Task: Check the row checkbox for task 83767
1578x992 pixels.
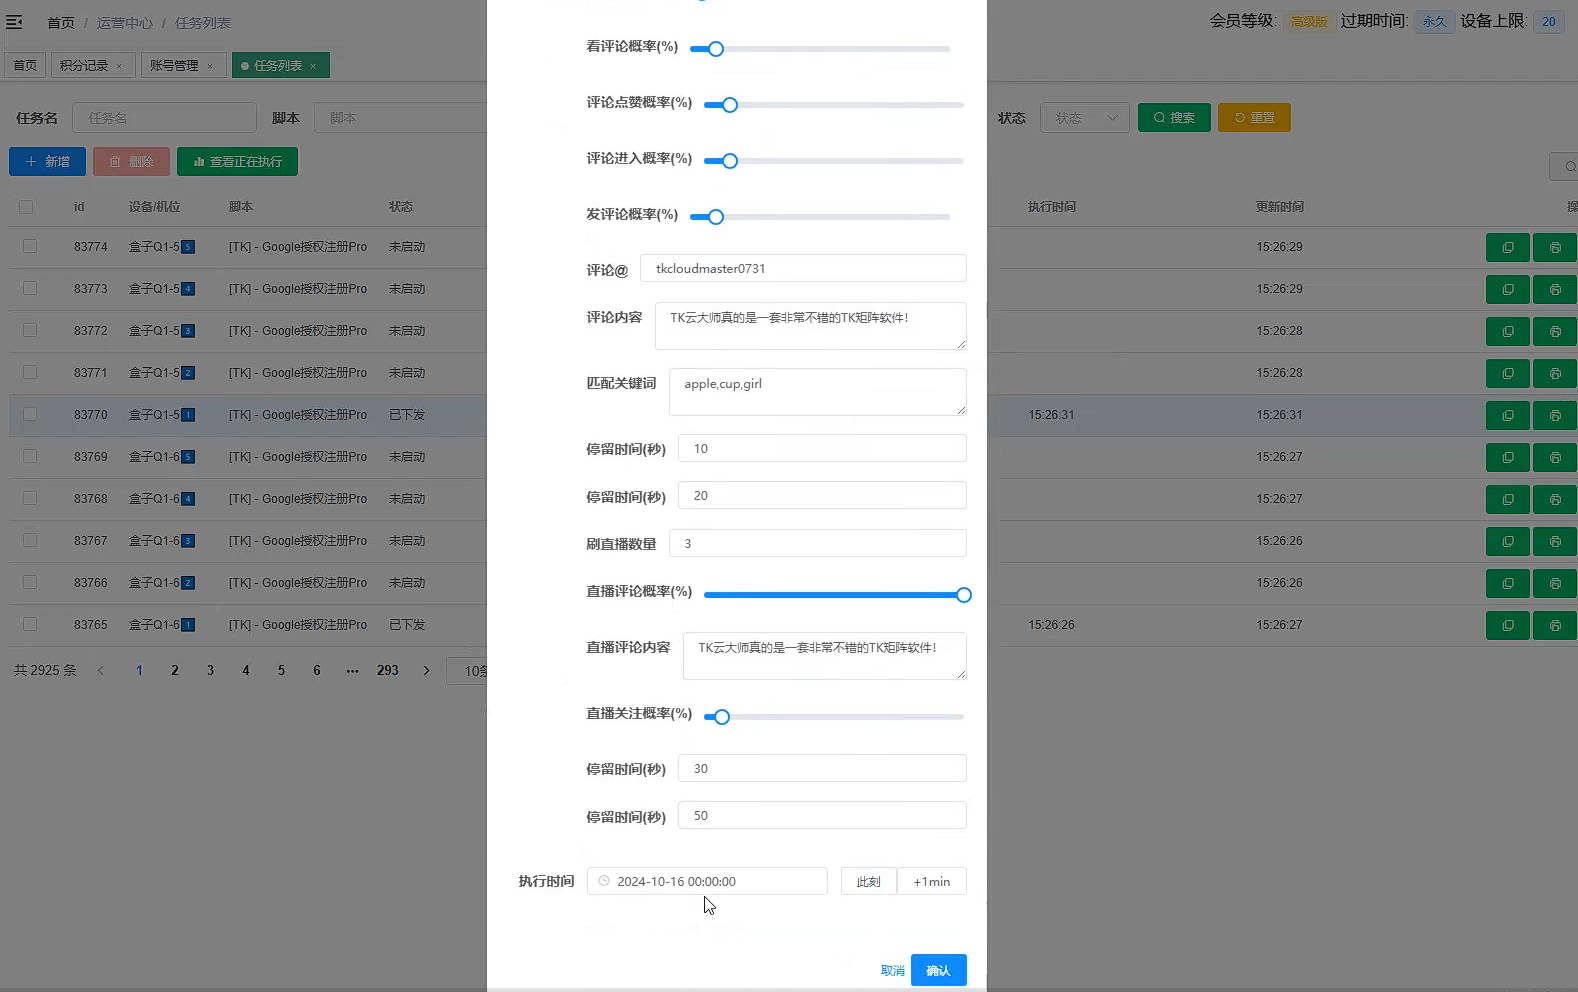Action: 30,540
